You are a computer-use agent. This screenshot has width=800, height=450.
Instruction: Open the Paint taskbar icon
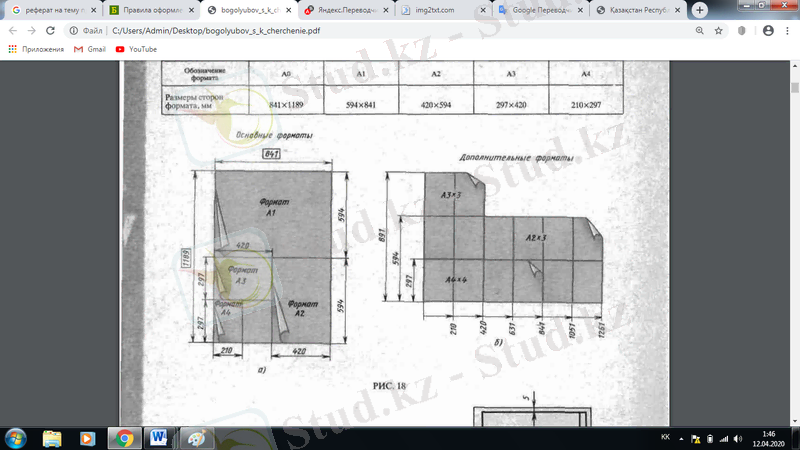tap(196, 439)
